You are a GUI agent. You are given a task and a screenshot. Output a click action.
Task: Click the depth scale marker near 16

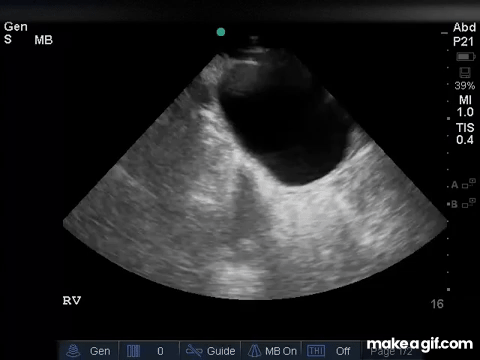click(449, 289)
